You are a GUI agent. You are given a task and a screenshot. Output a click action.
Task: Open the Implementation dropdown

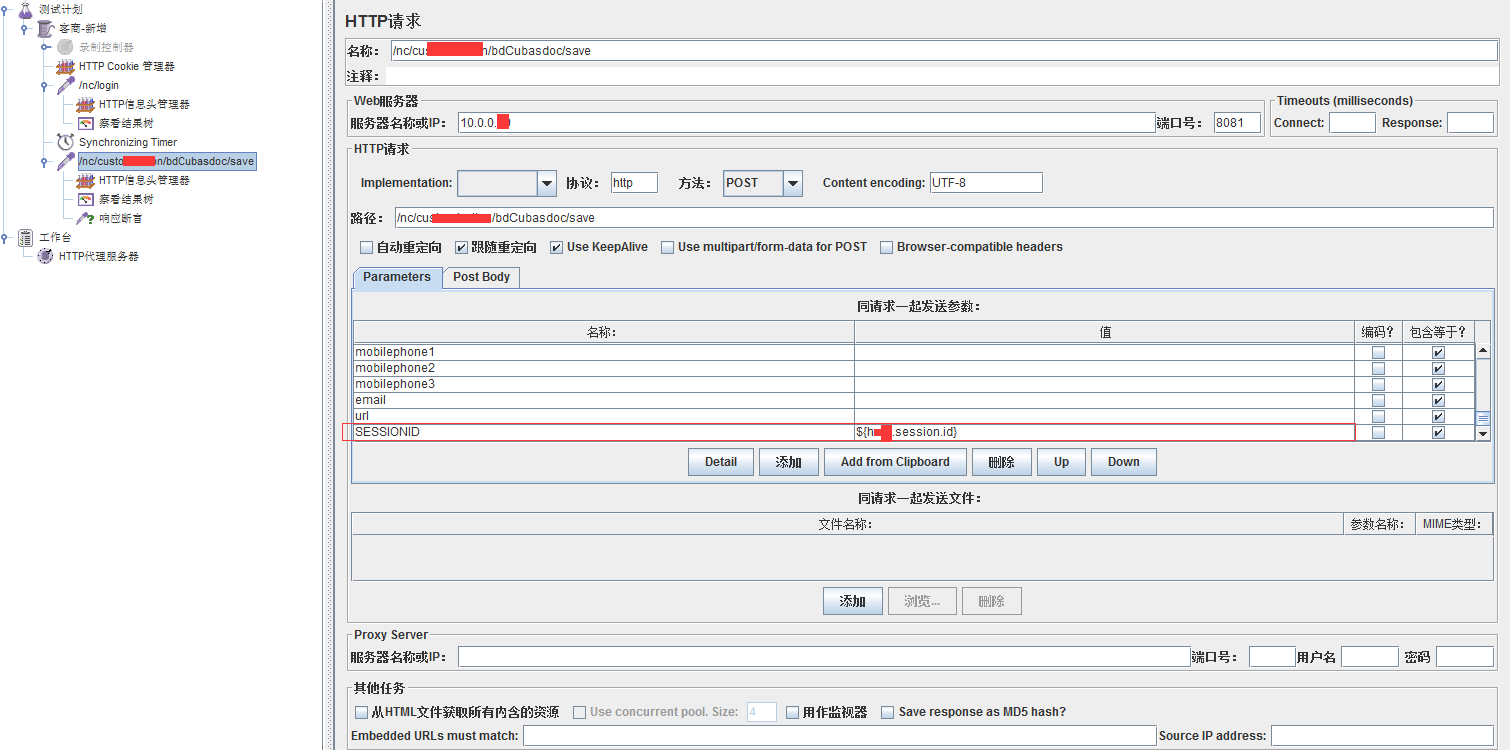point(546,183)
